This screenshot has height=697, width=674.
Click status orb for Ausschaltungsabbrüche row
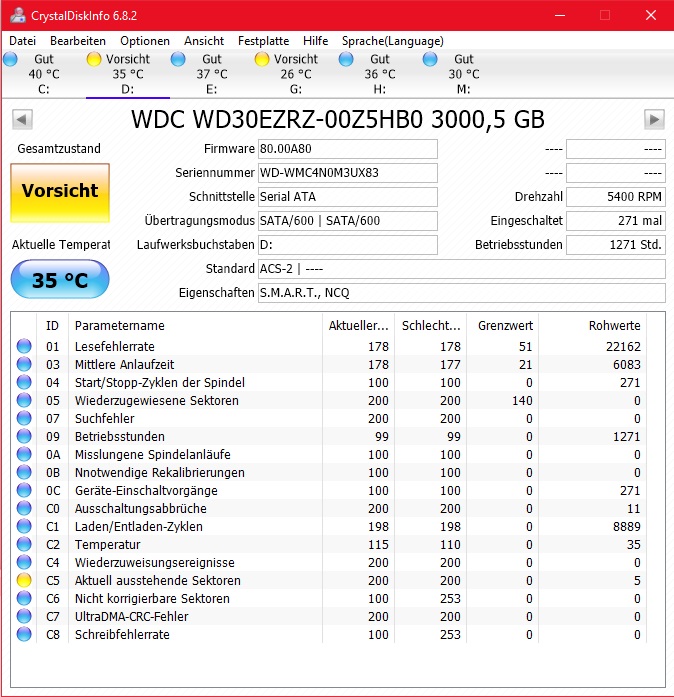point(24,509)
